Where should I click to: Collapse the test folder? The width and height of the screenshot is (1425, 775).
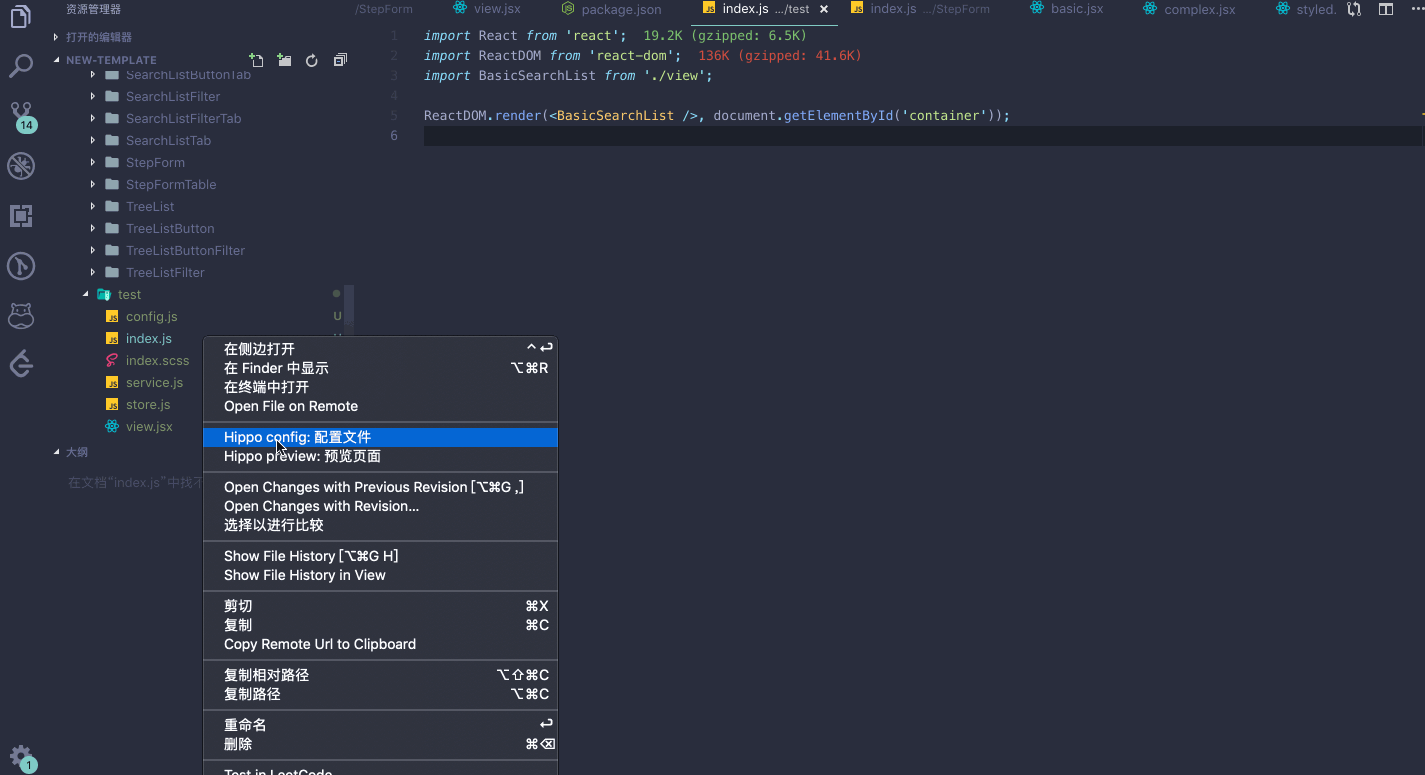[129, 294]
